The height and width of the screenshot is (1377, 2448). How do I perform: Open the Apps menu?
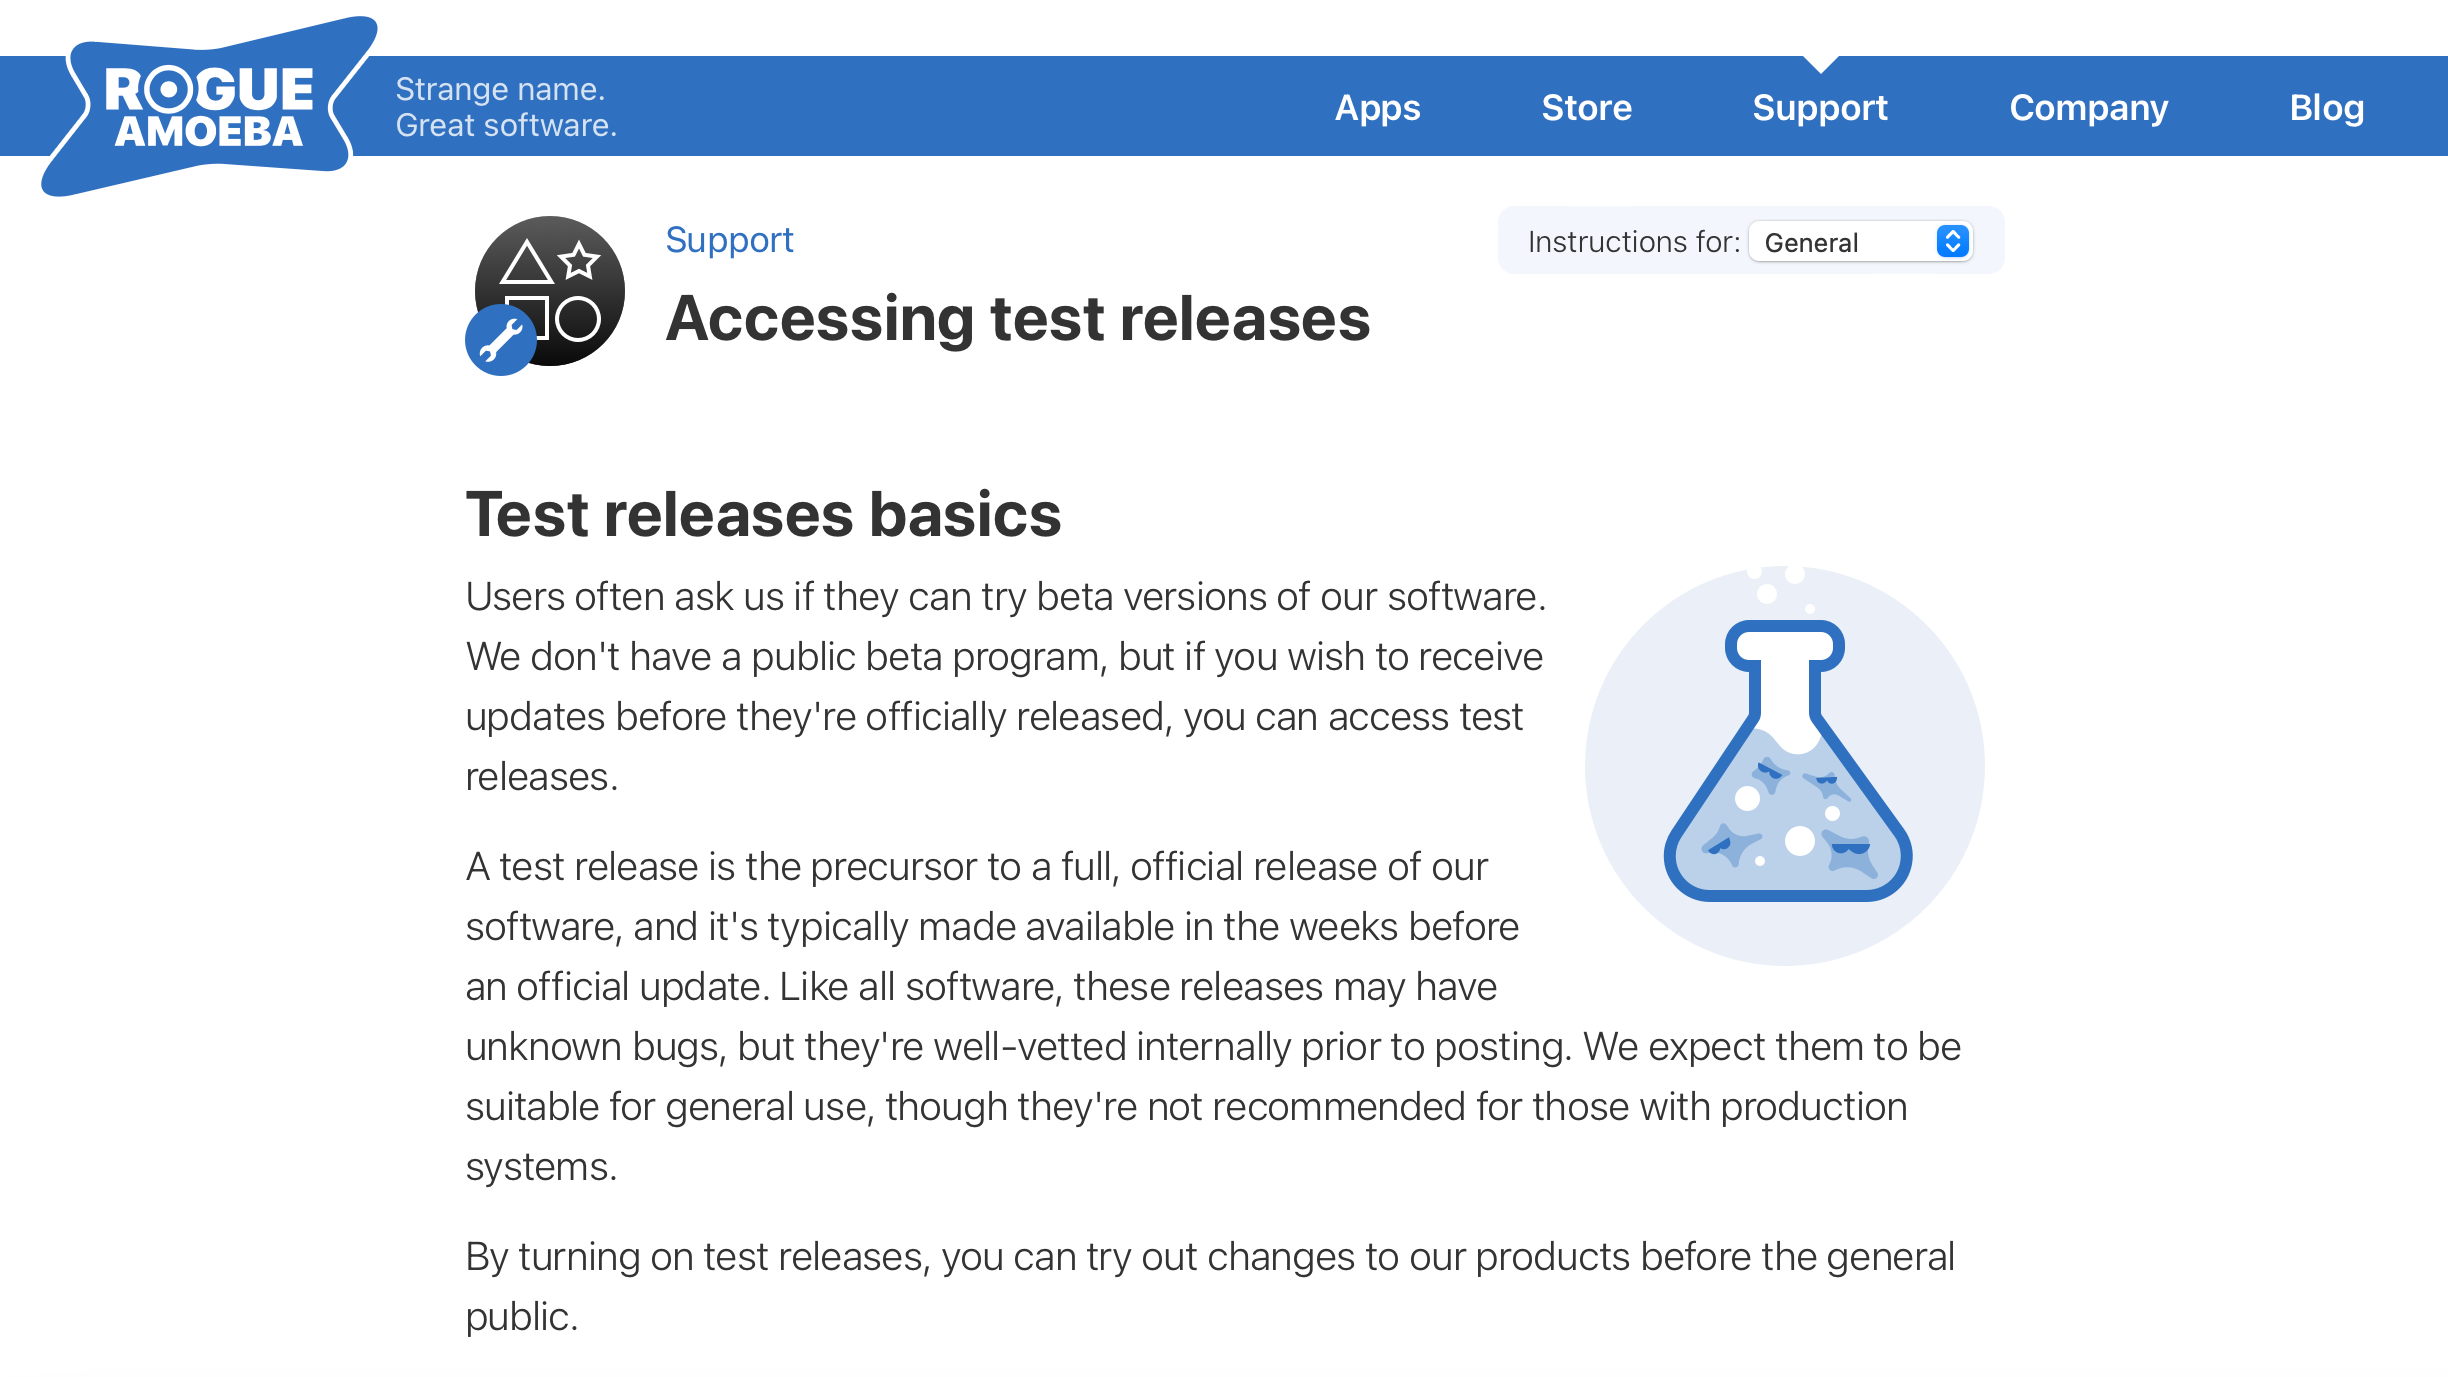[x=1377, y=108]
